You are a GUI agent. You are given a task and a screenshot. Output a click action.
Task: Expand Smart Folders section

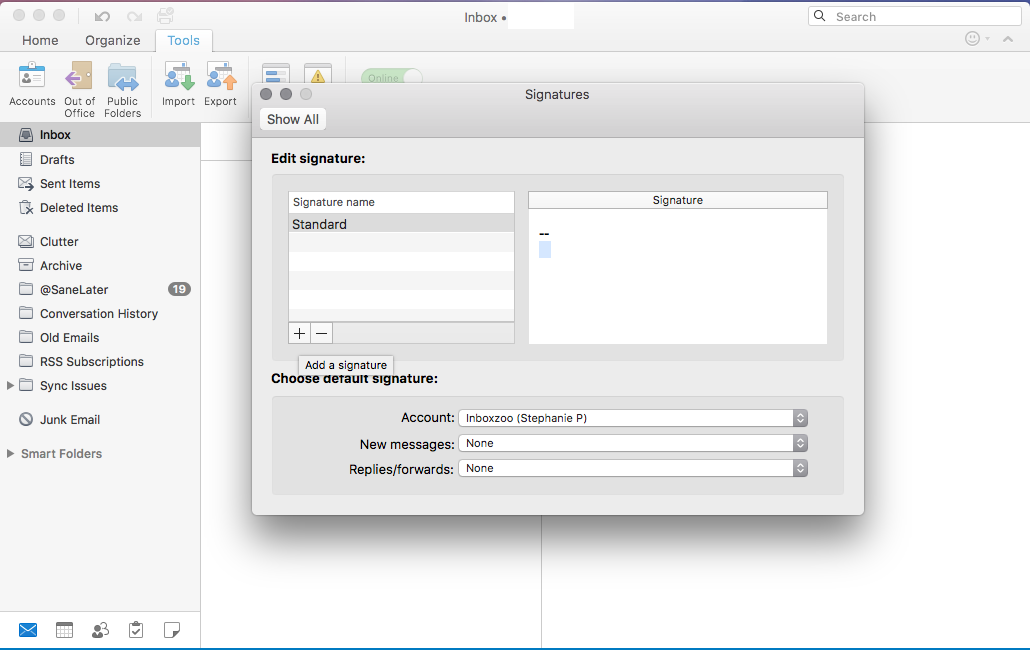11,454
